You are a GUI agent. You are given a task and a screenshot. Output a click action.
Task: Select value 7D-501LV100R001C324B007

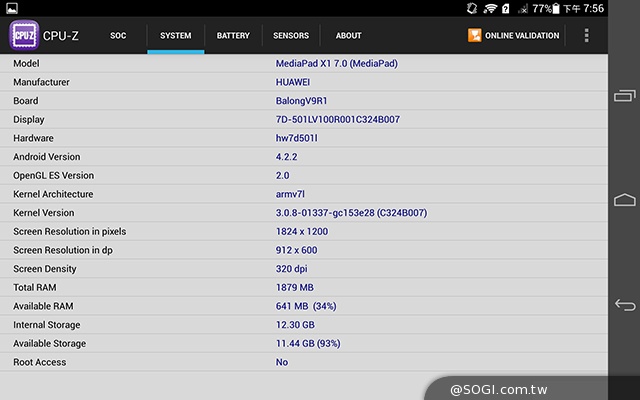[338, 120]
